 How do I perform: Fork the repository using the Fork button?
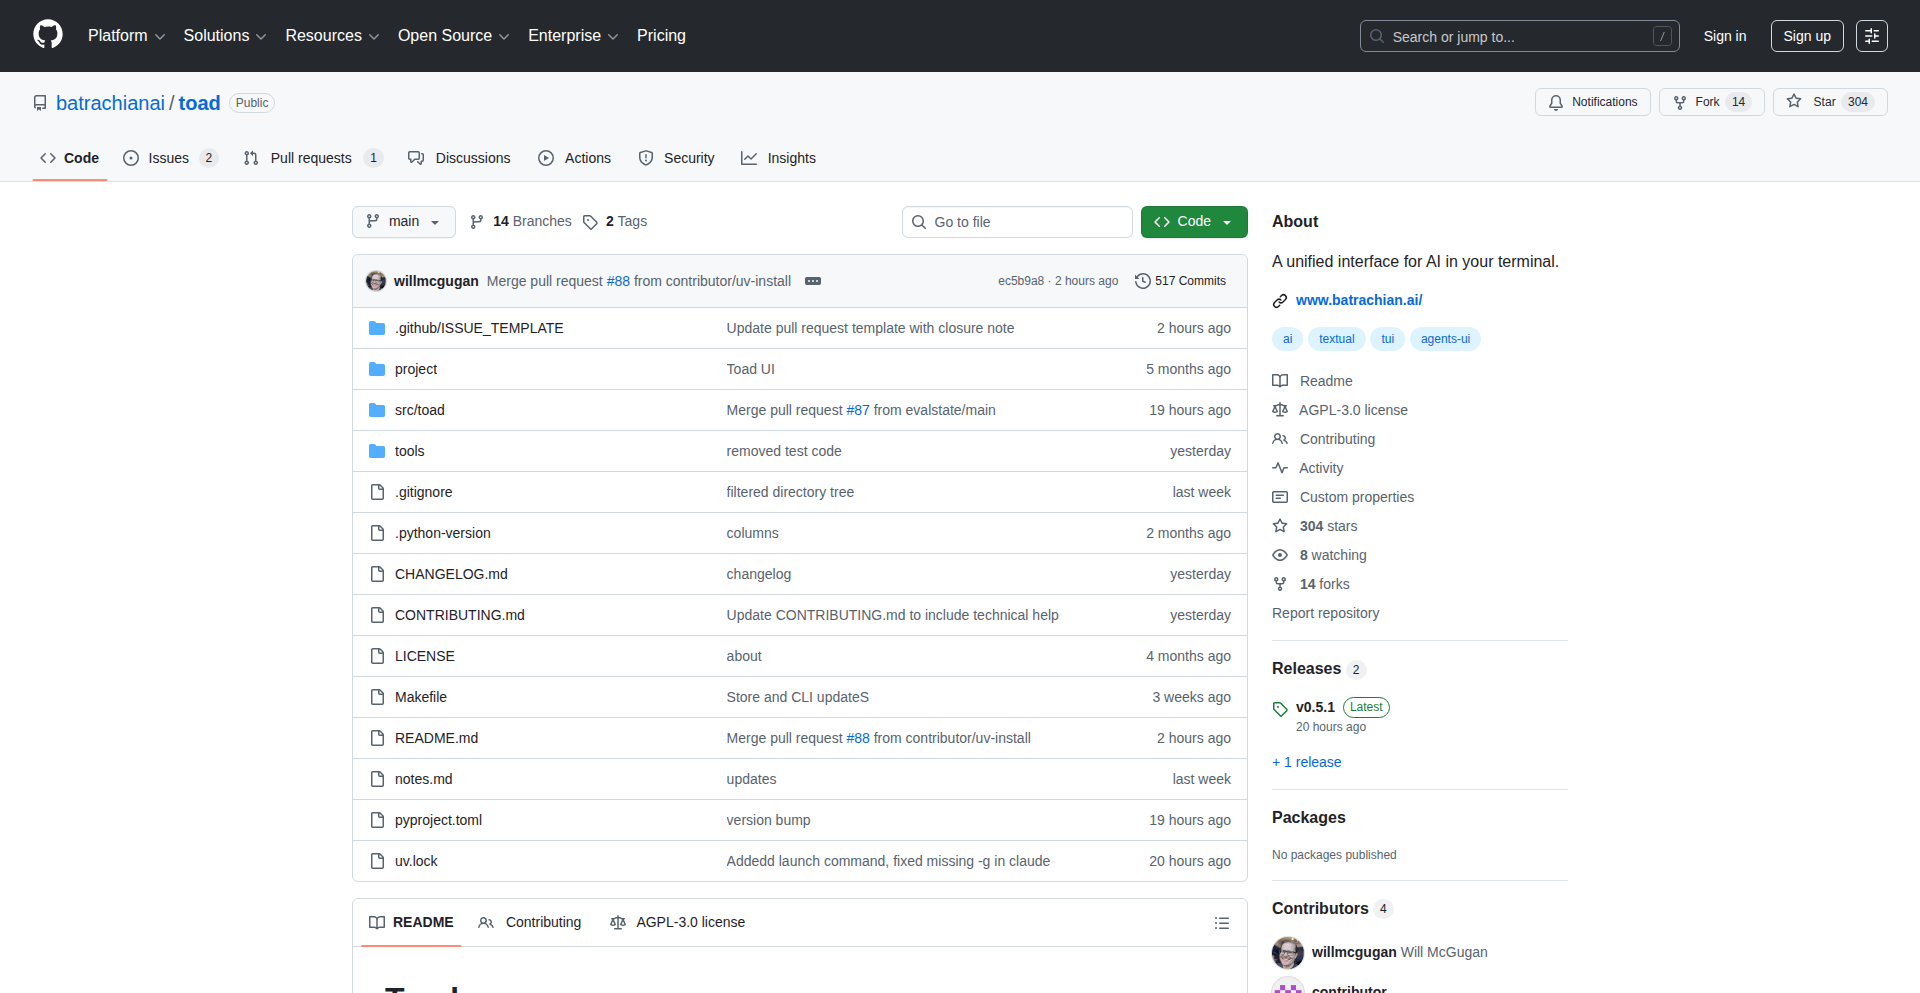[1710, 102]
